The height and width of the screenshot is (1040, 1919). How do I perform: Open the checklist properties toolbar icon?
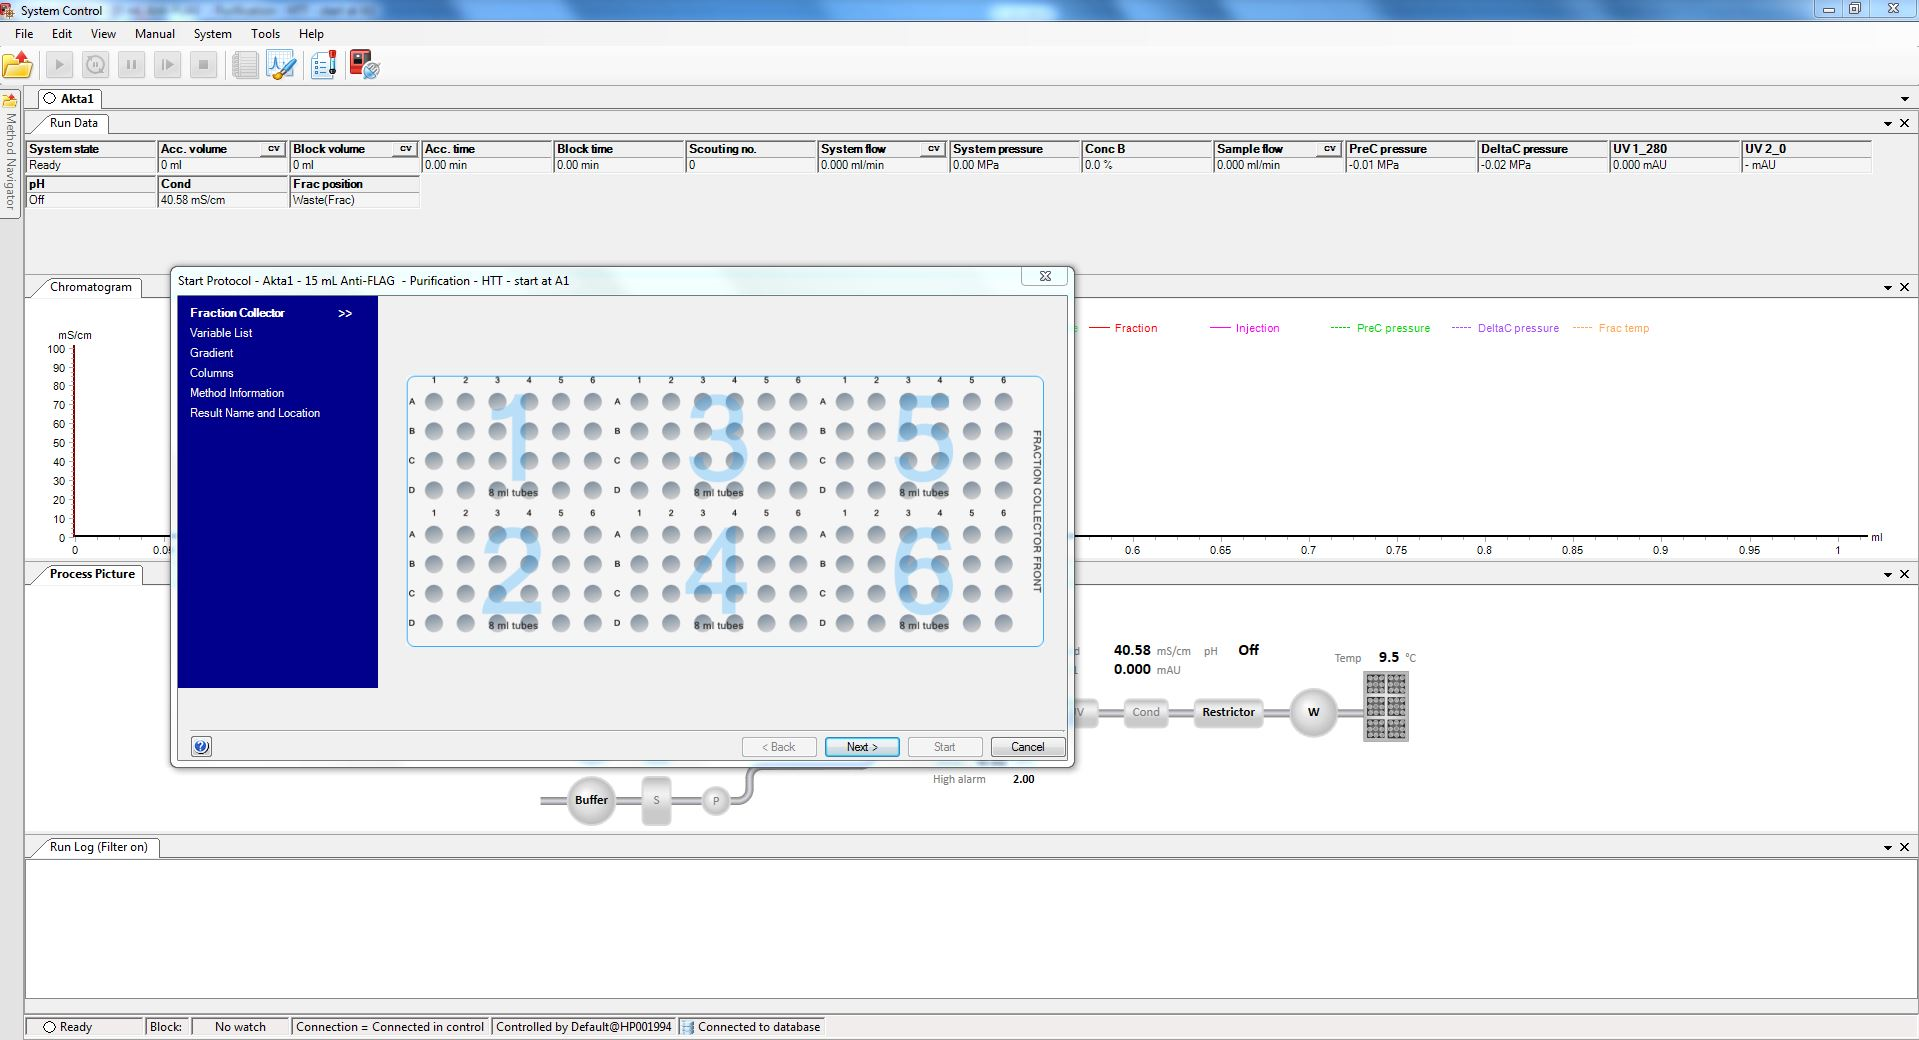point(323,66)
